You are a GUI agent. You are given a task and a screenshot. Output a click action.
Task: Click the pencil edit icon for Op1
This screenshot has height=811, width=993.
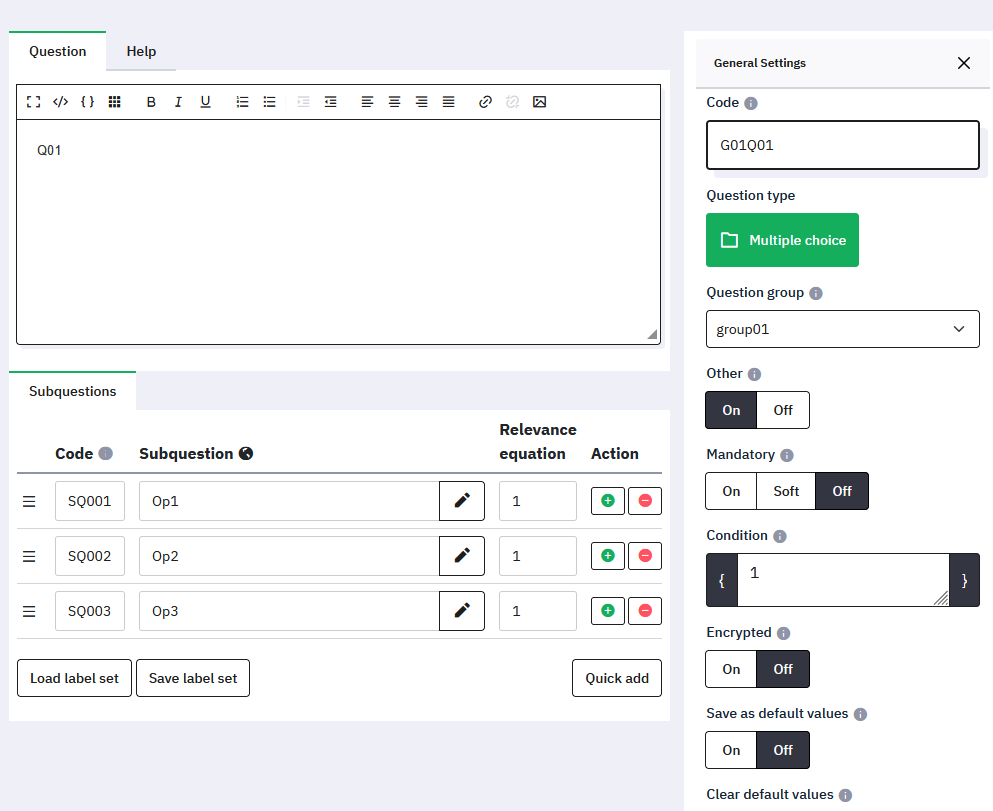pyautogui.click(x=461, y=501)
